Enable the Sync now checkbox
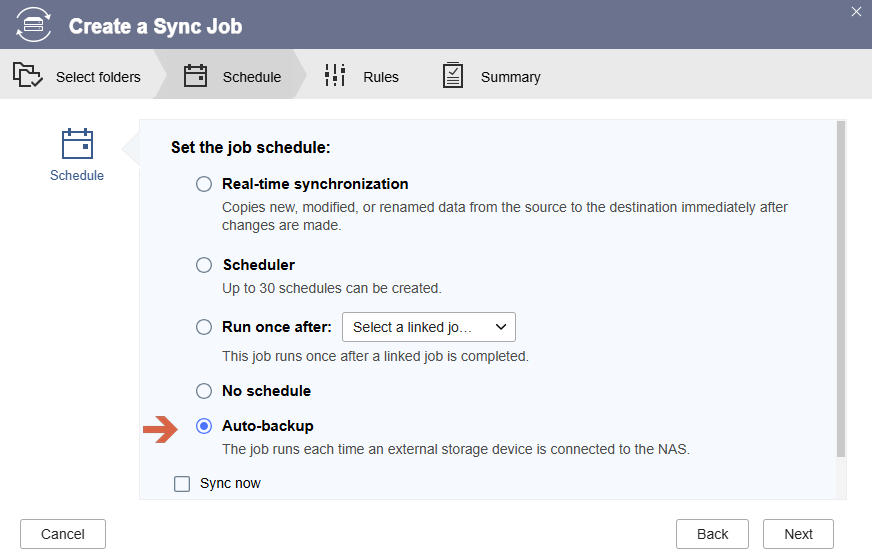 click(x=182, y=484)
